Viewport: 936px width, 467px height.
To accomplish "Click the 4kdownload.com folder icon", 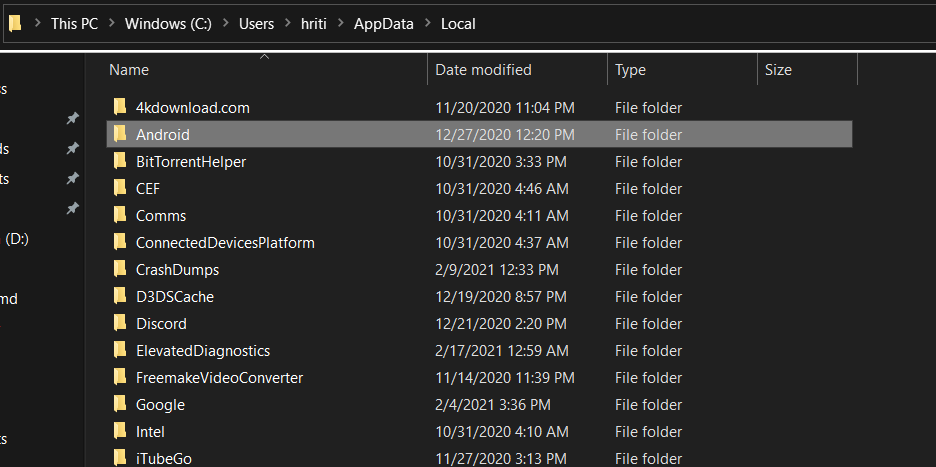I will pos(120,107).
